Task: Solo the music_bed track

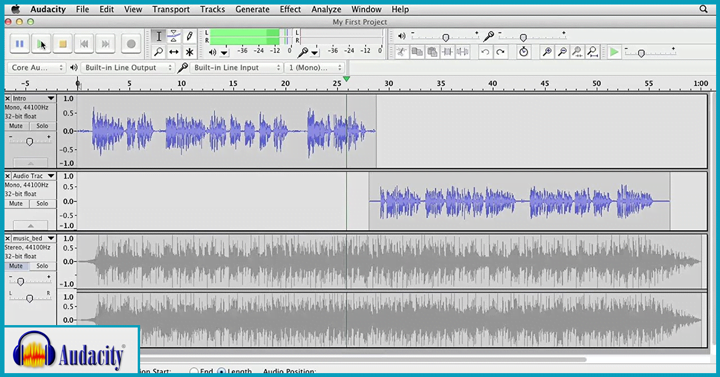Action: tap(42, 266)
